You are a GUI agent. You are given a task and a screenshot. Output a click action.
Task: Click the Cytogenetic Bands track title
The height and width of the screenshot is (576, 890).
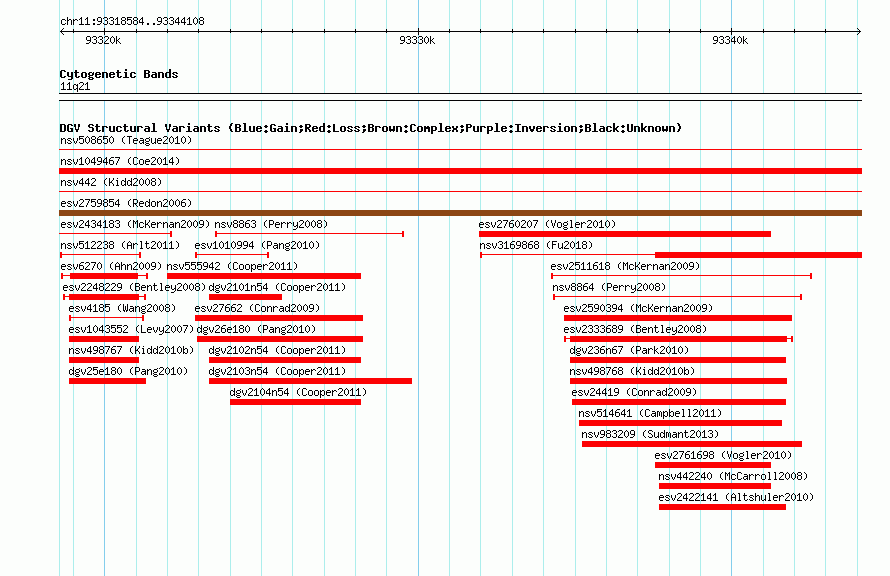tap(119, 74)
